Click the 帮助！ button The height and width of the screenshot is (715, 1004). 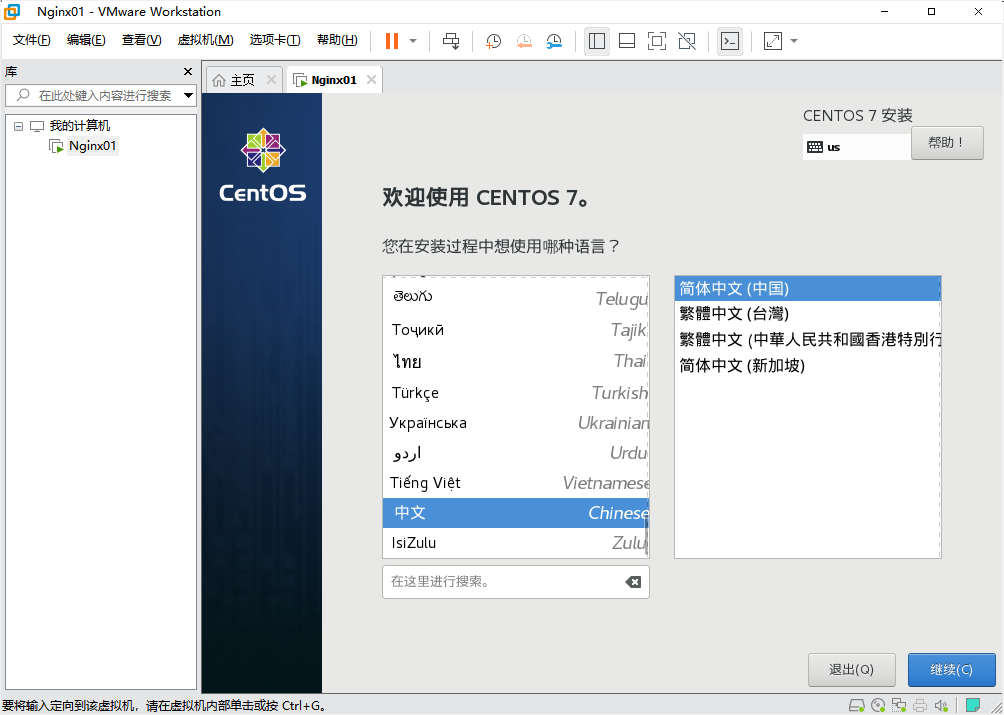[947, 143]
